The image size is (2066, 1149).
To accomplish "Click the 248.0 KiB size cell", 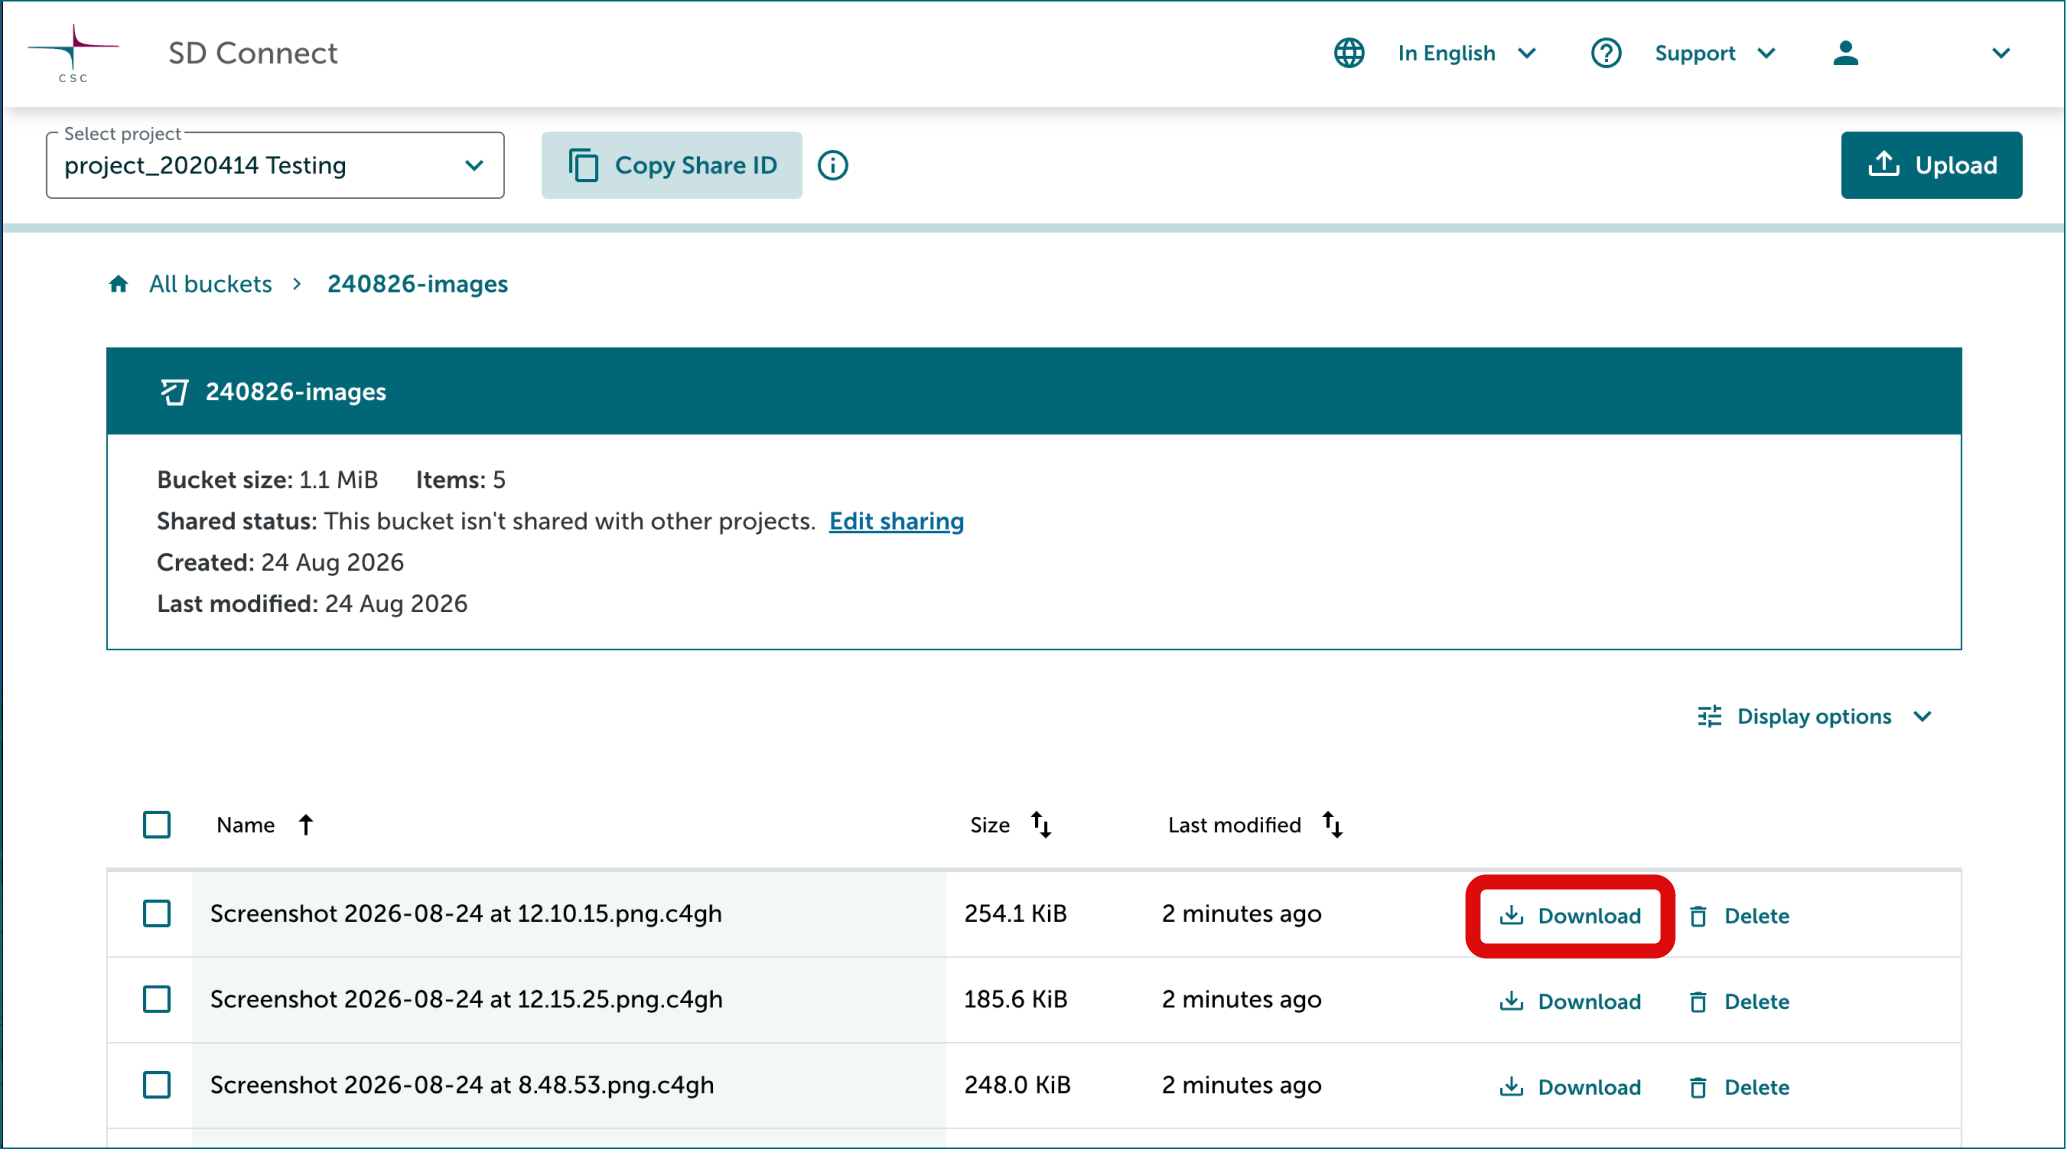I will (1017, 1085).
